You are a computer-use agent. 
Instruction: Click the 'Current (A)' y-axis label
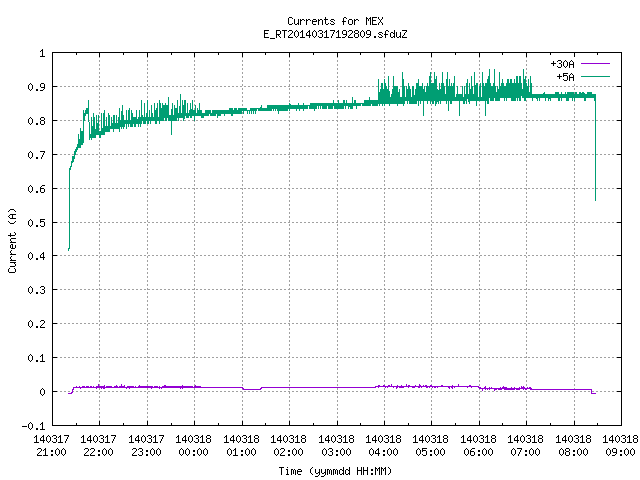coord(12,240)
